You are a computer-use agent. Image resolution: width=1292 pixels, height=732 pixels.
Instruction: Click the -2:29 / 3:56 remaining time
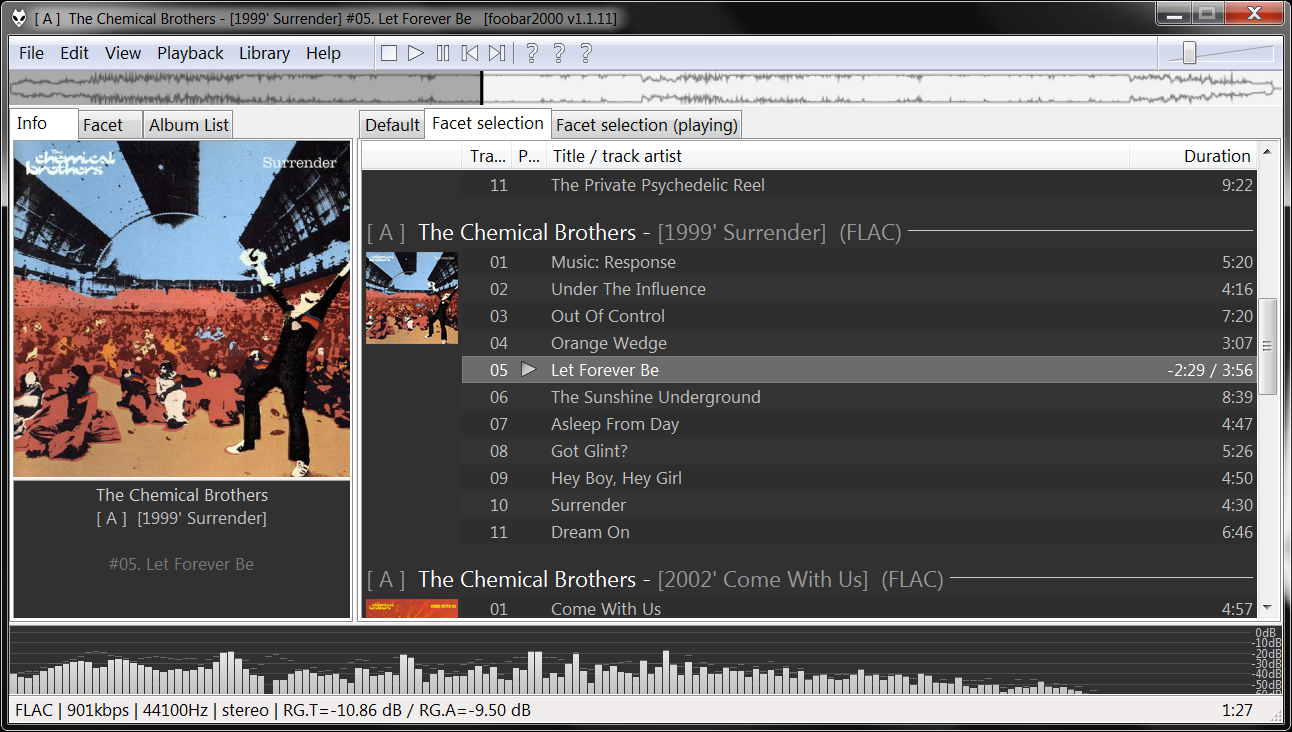[x=1210, y=370]
